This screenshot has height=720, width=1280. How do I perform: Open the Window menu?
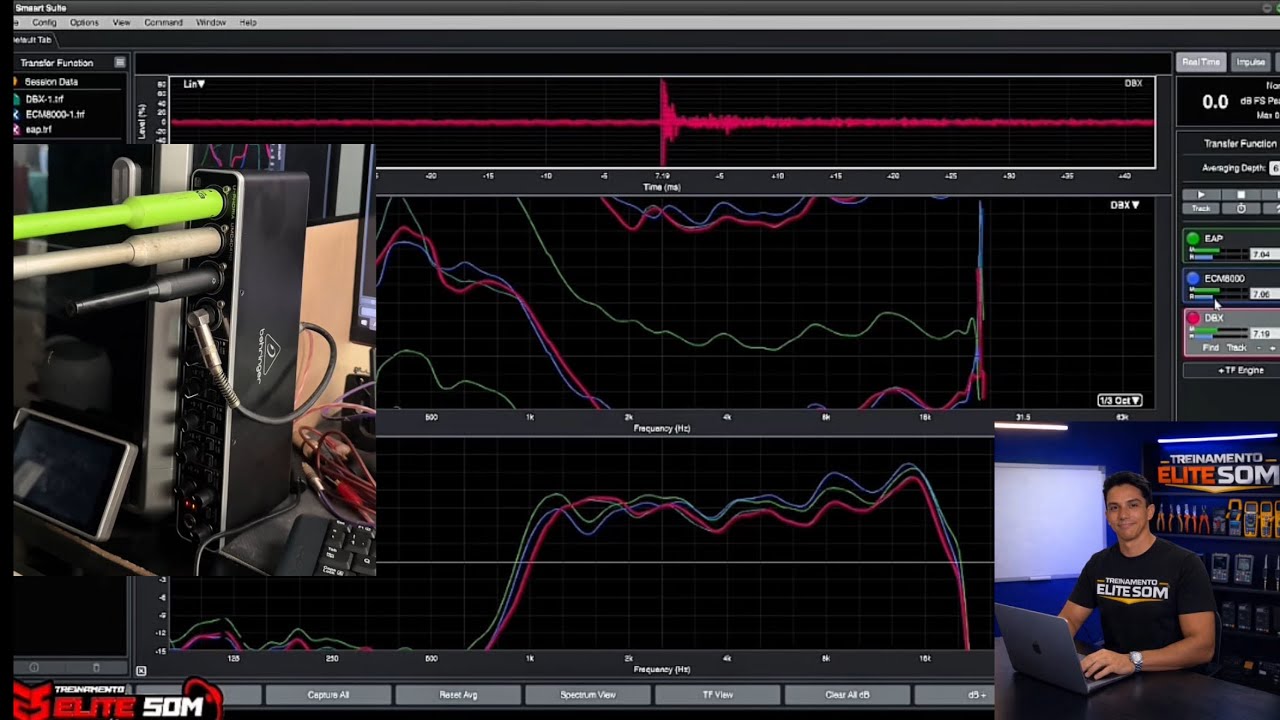[211, 22]
